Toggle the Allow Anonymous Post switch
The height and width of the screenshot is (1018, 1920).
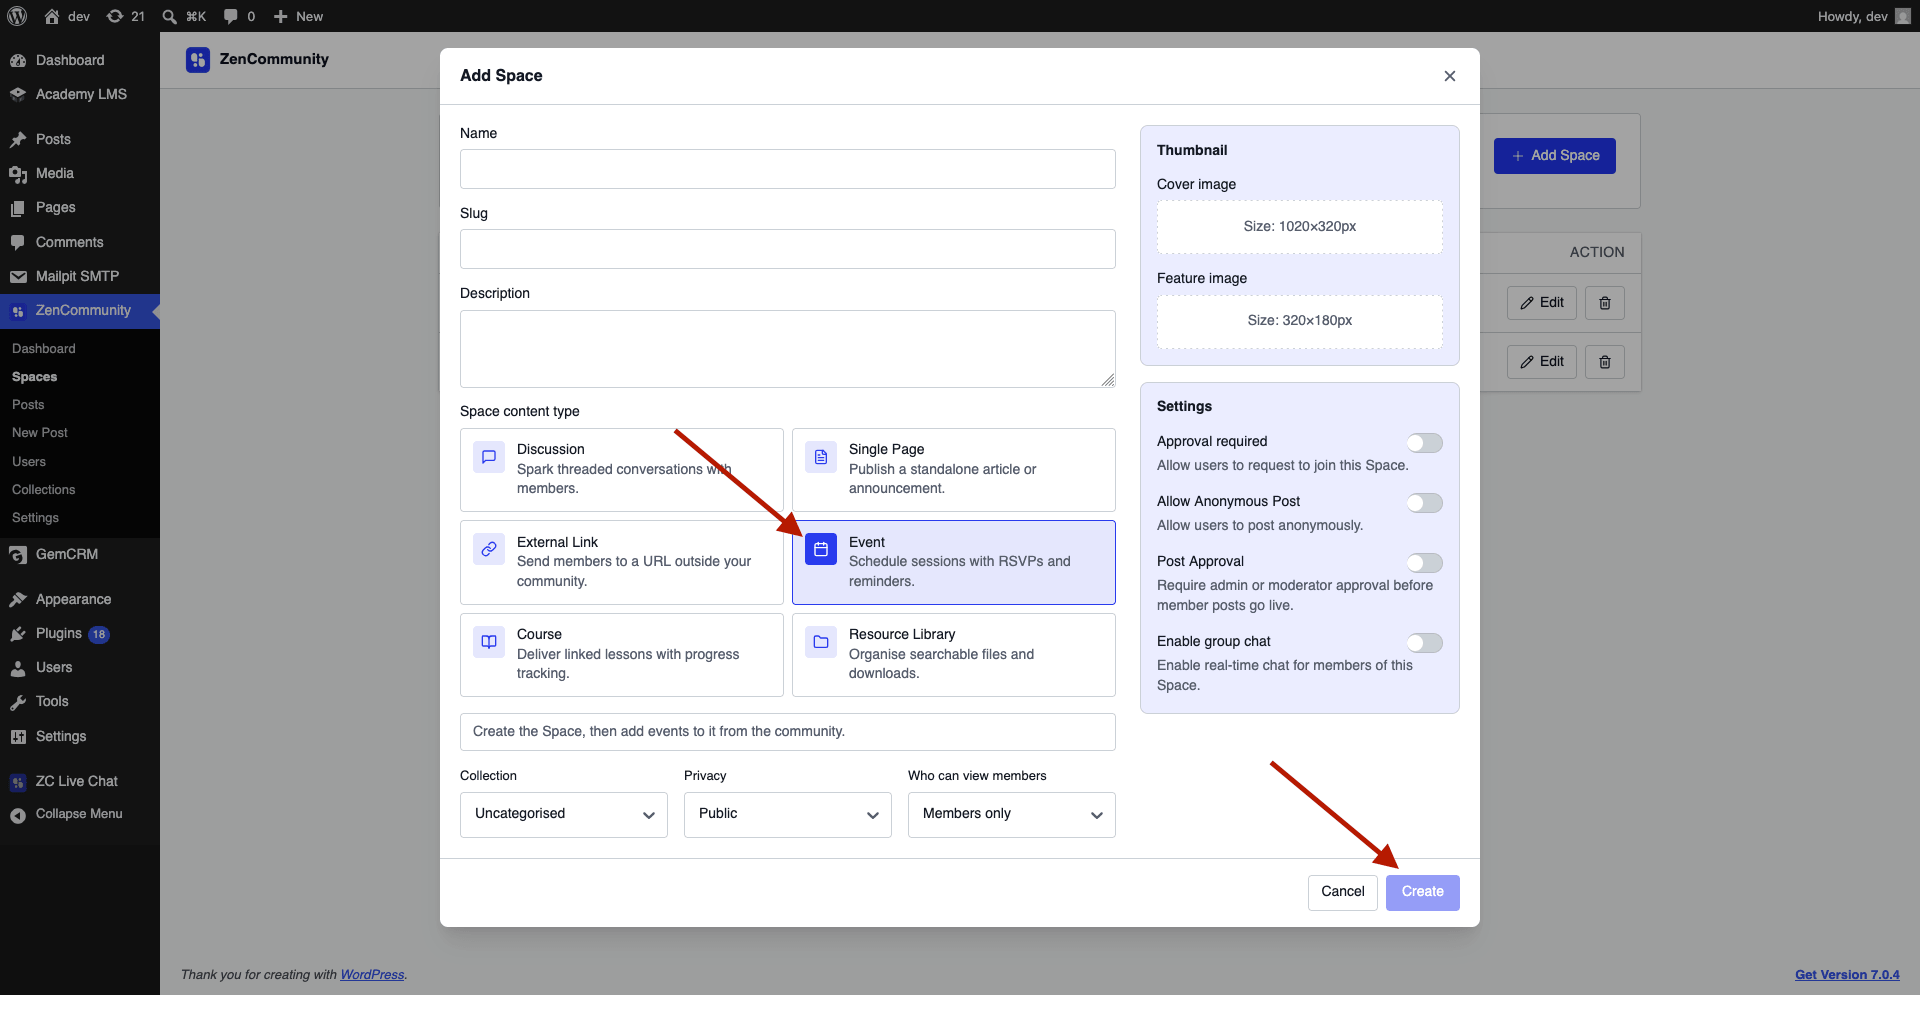pos(1425,503)
